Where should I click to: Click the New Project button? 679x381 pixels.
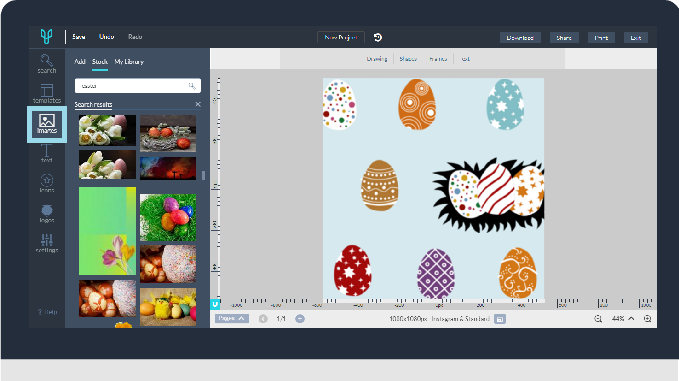pyautogui.click(x=341, y=37)
